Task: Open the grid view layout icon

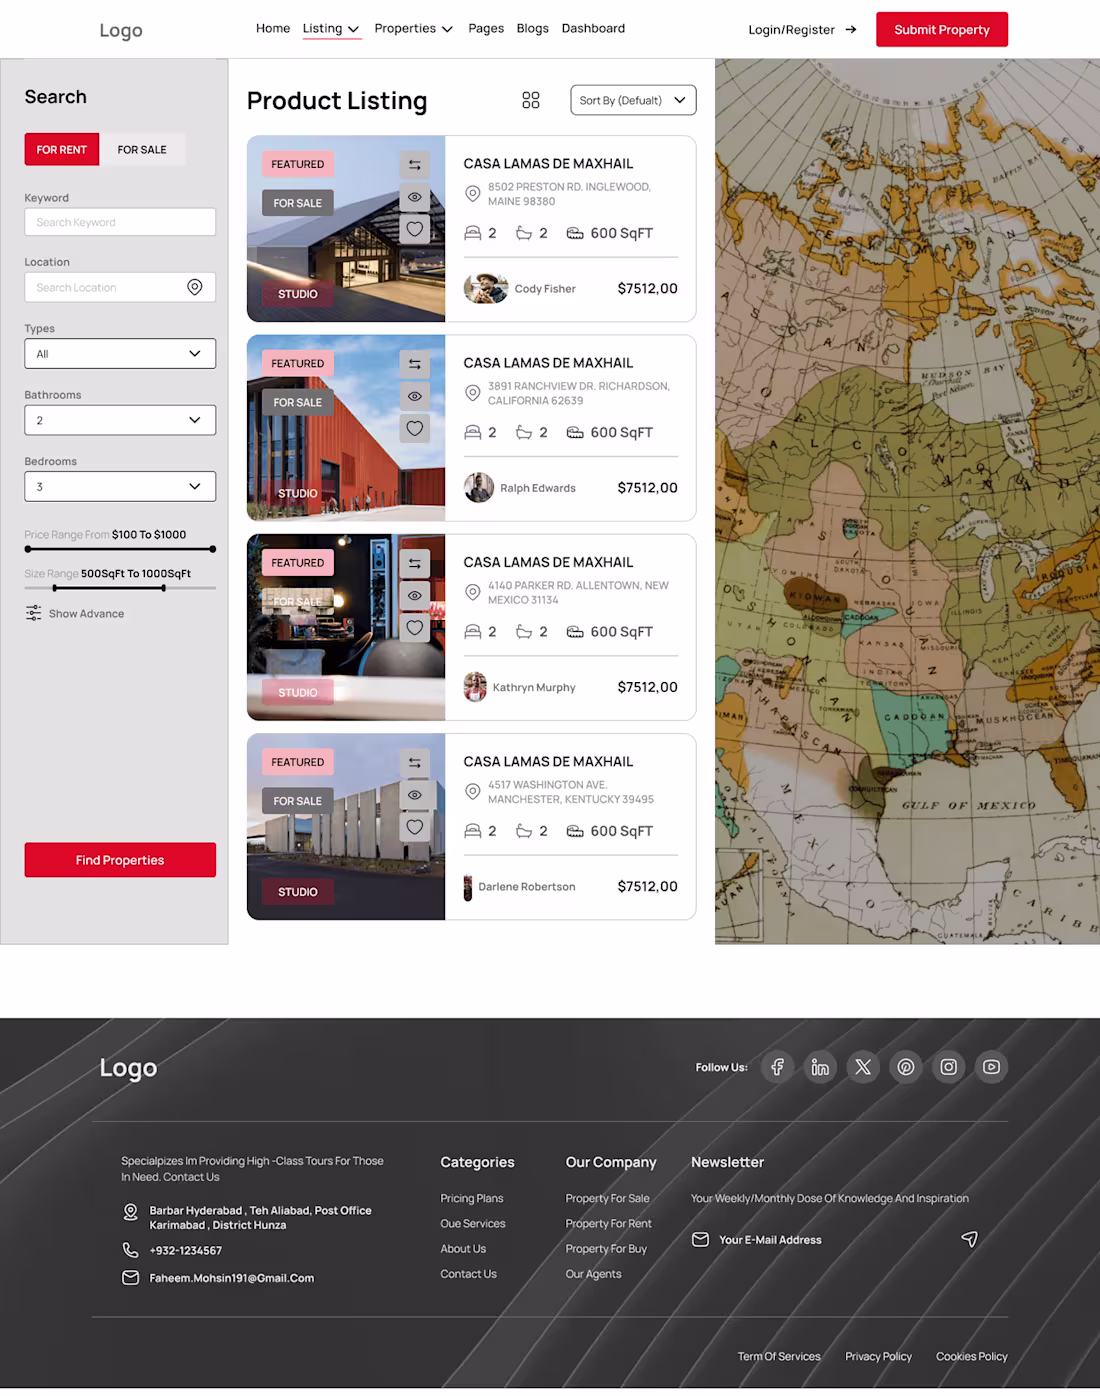Action: coord(531,100)
